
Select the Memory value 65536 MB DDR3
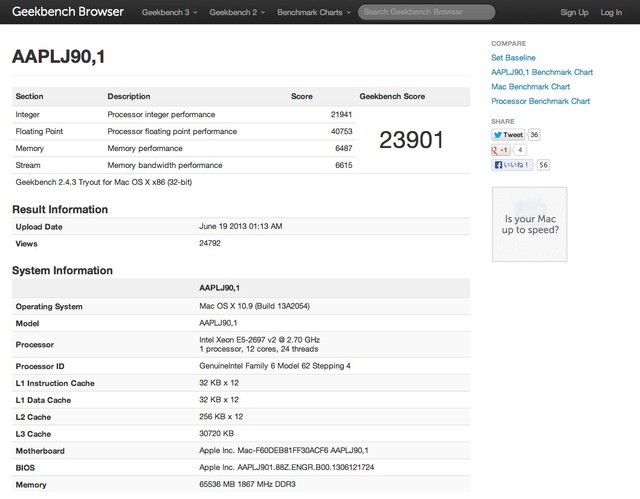tap(247, 484)
